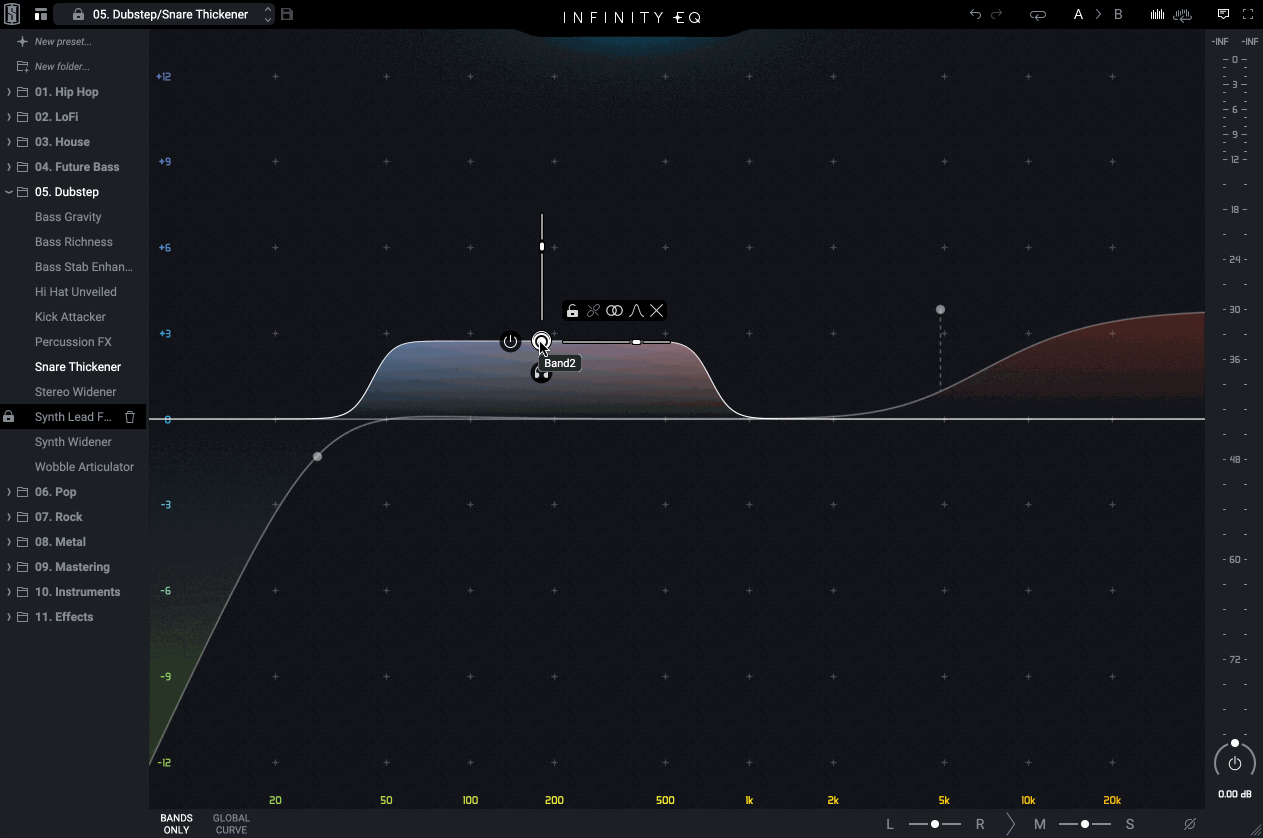Click the overlapping circles stereo icon
Screen dimensions: 1263x838
pyautogui.click(x=614, y=311)
